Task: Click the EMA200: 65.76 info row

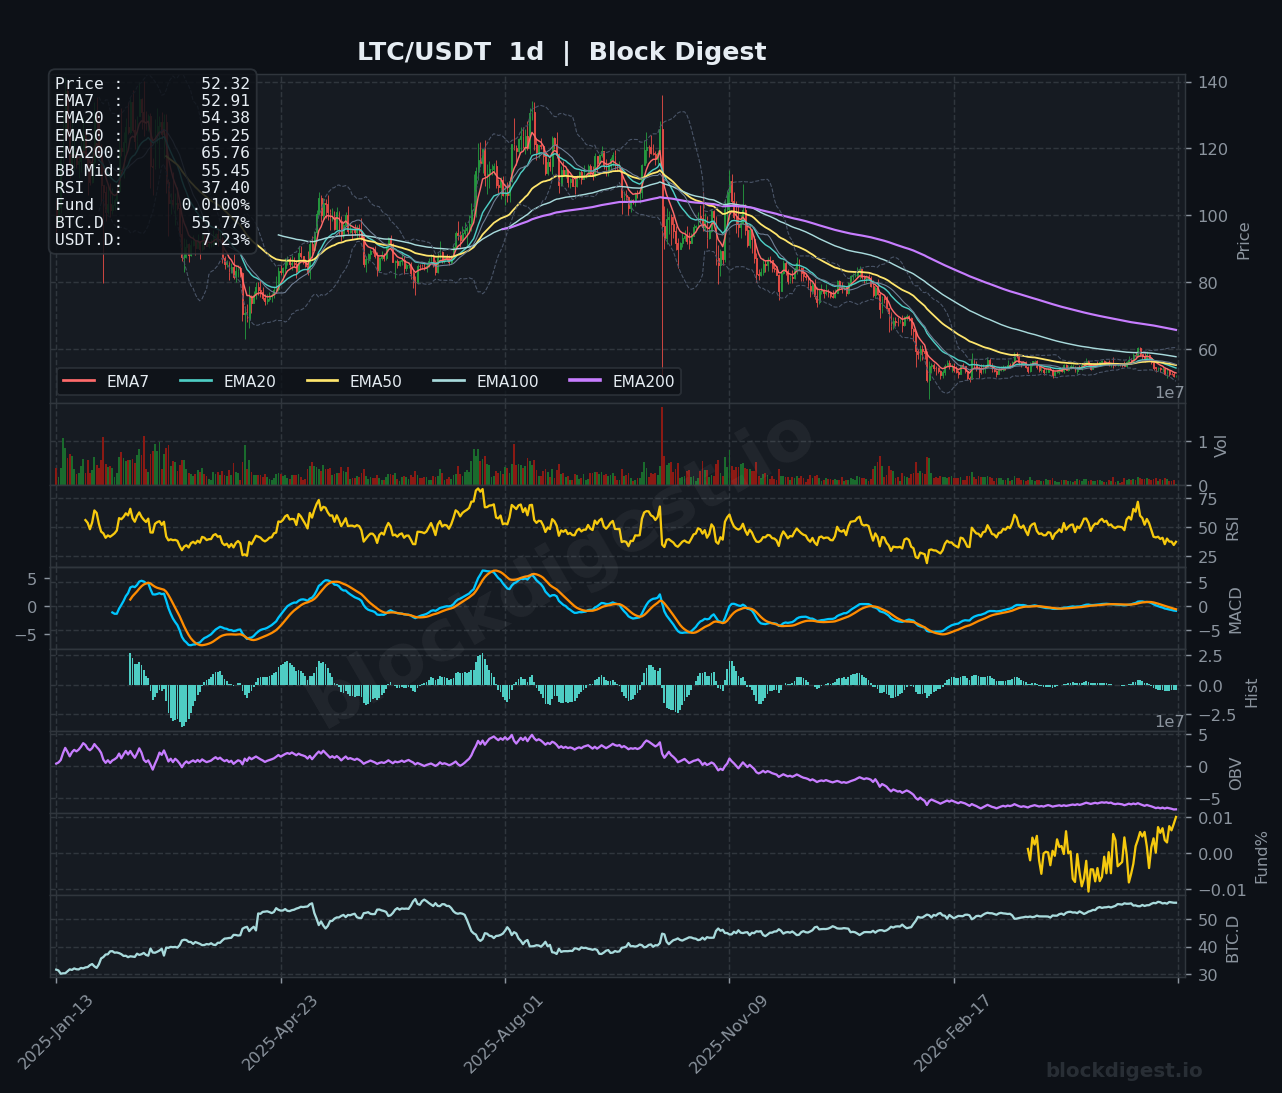Action: pyautogui.click(x=152, y=153)
